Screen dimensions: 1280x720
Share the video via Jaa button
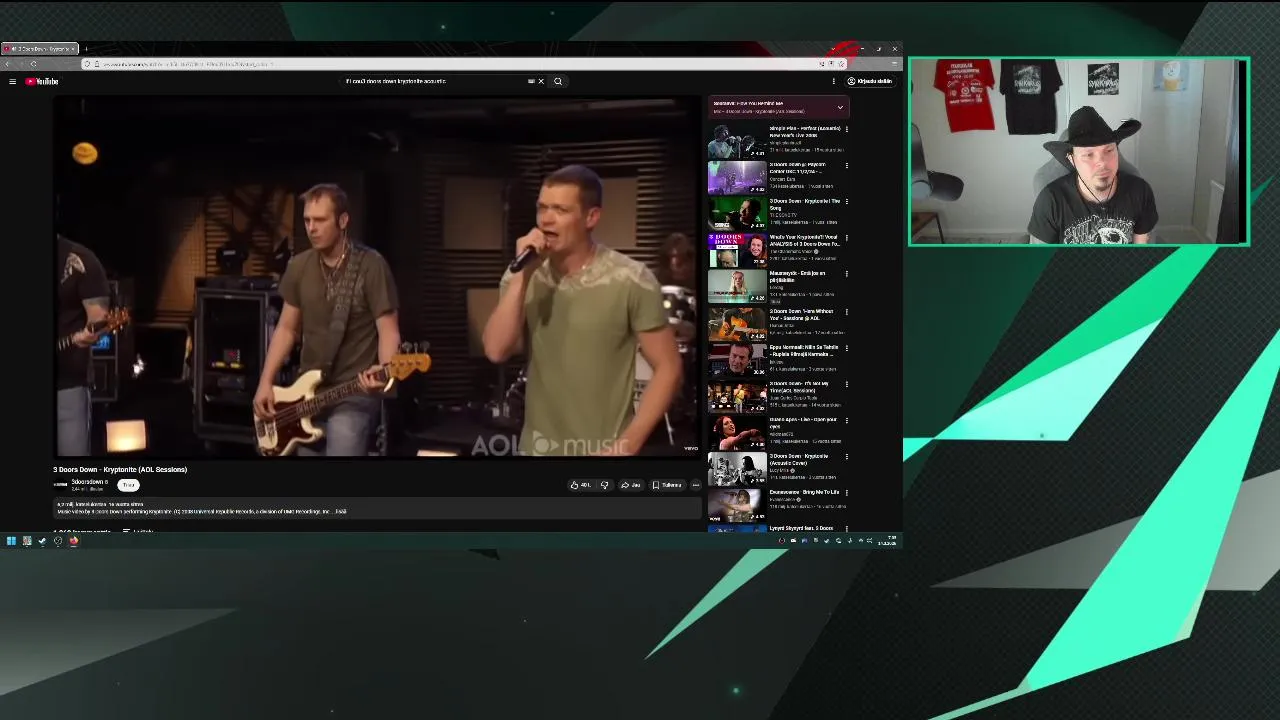[x=631, y=485]
